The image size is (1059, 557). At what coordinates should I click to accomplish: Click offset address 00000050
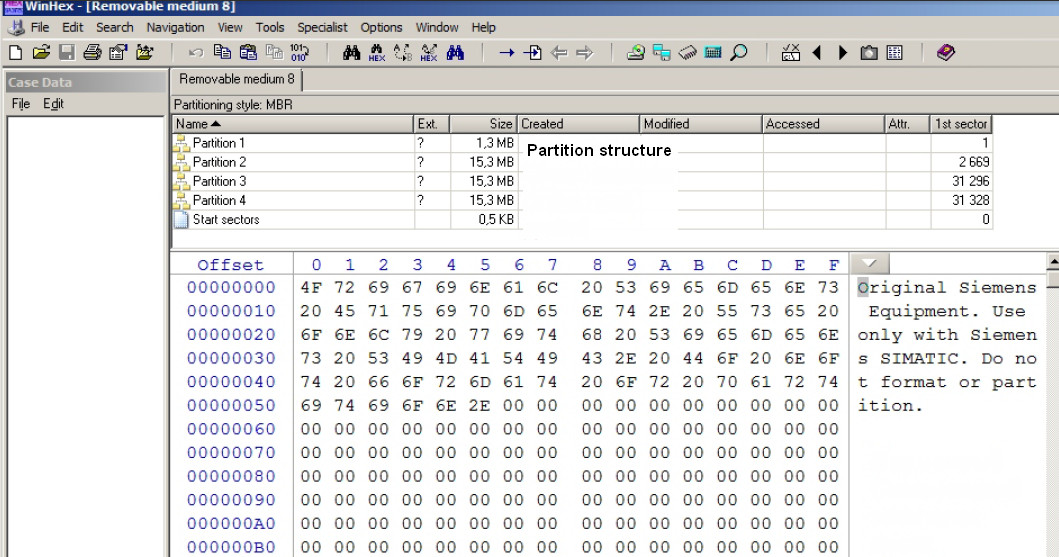click(x=231, y=405)
